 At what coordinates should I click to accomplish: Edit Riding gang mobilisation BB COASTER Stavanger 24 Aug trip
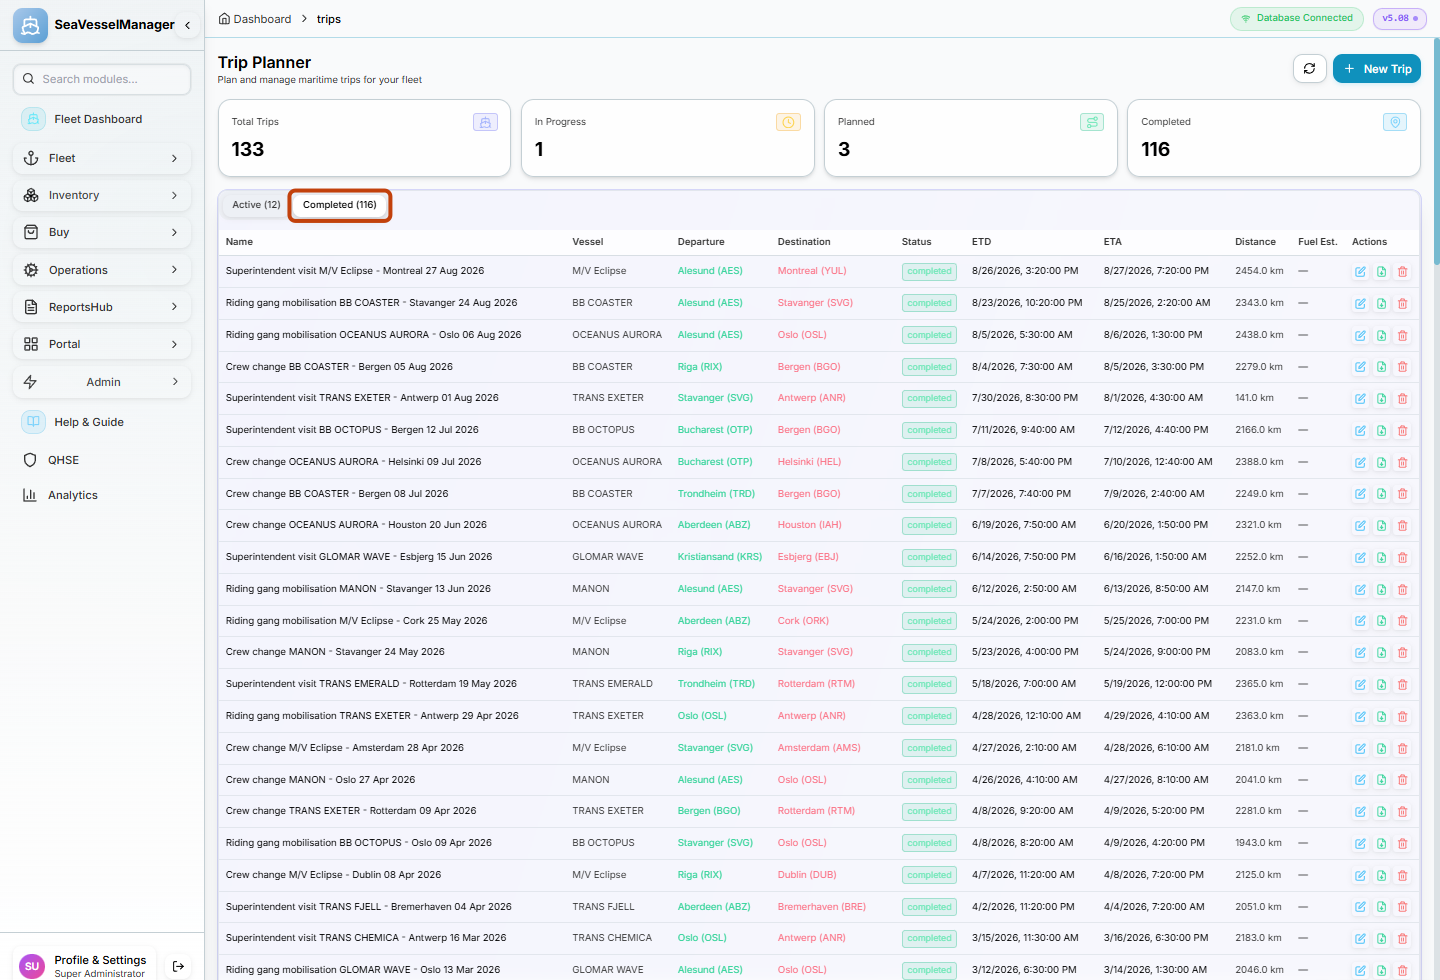point(1360,304)
